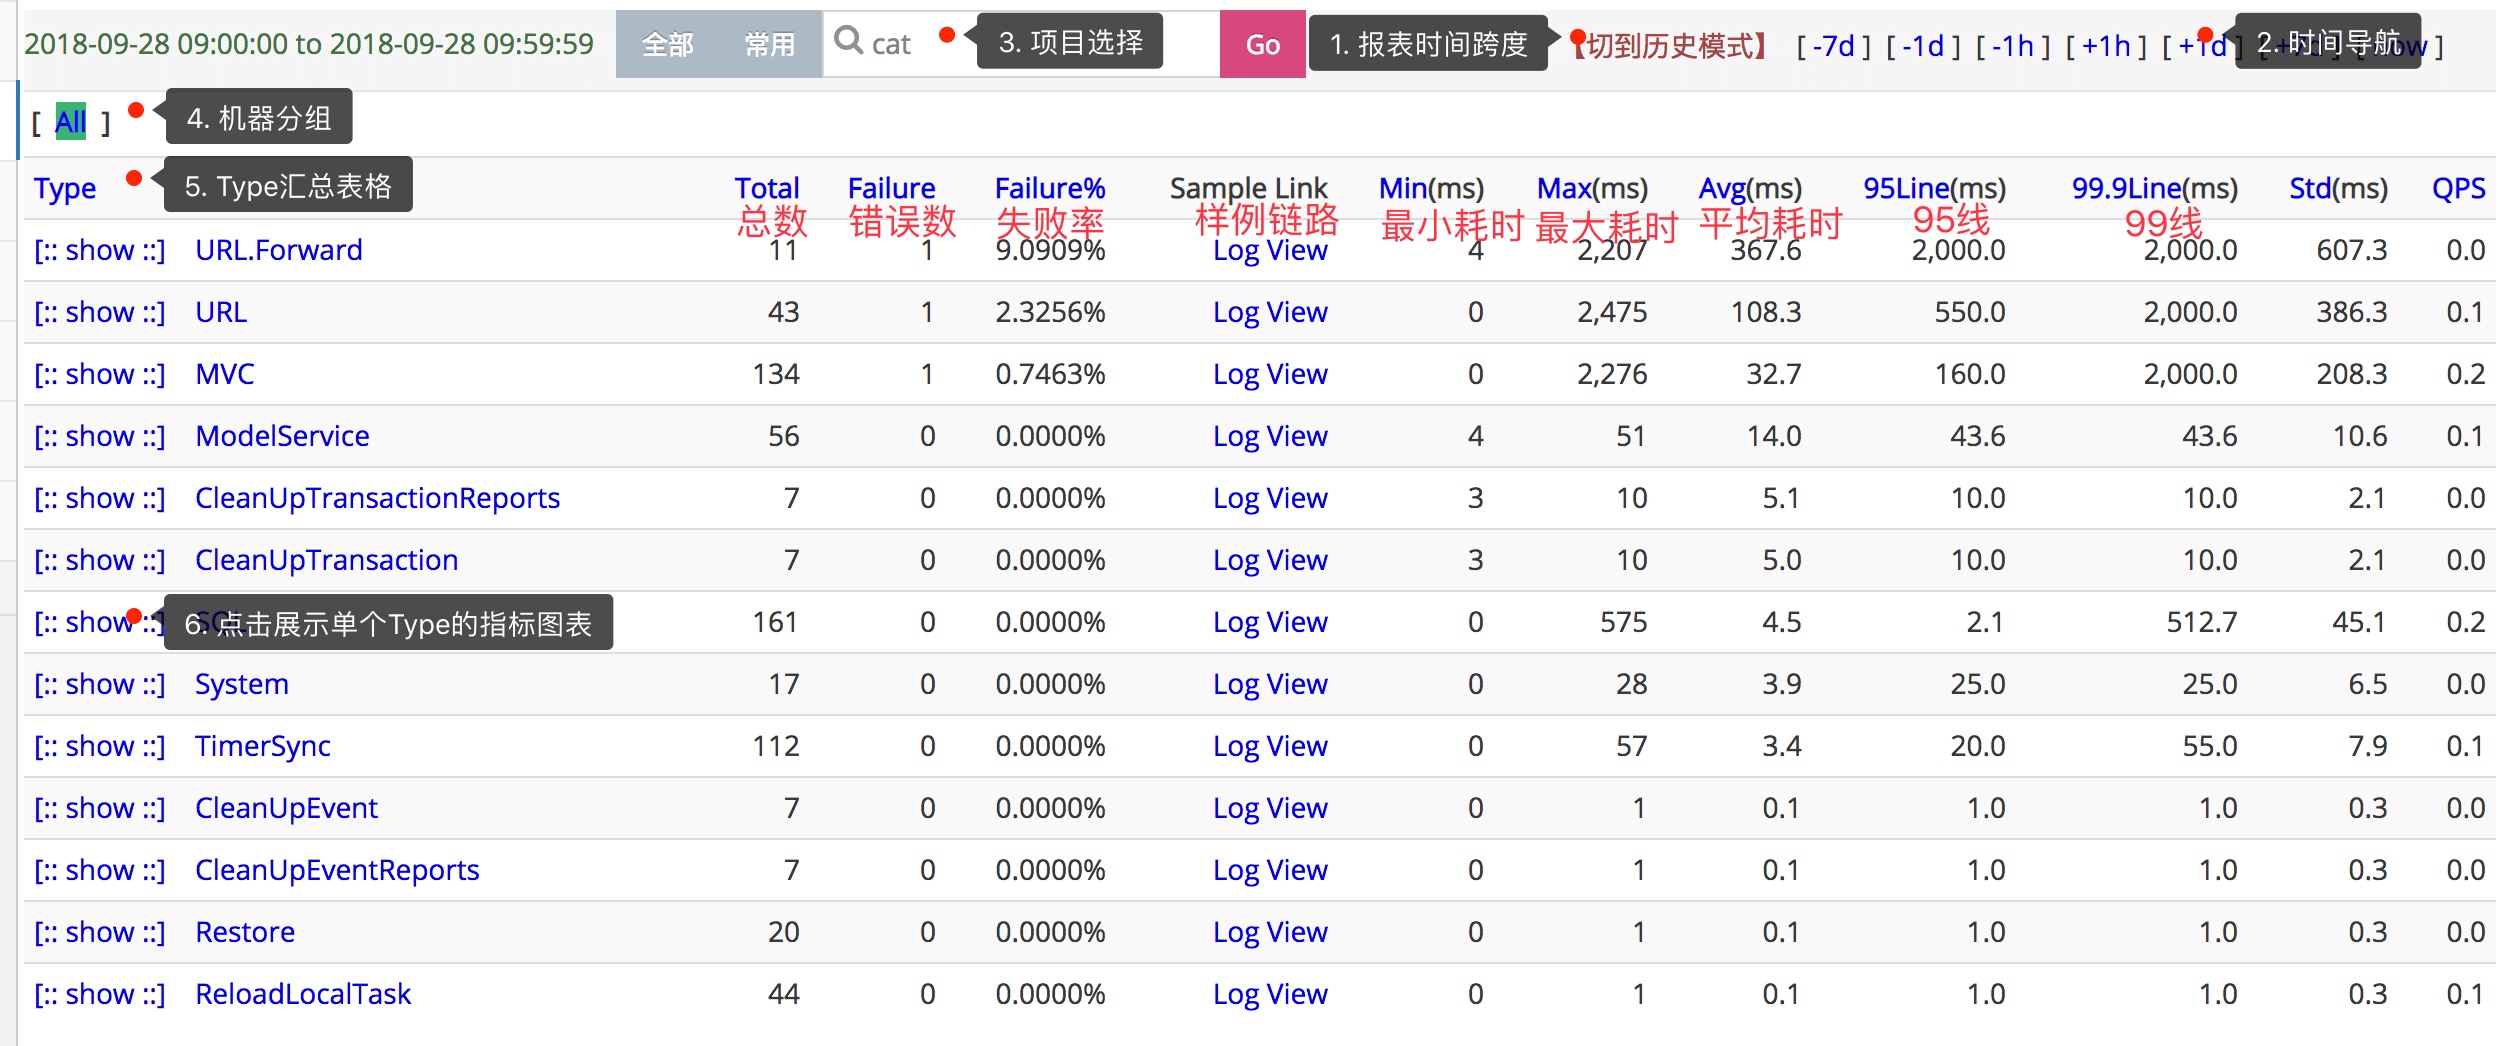2508x1046 pixels.
Task: Switch to the 常用 projects tab
Action: tap(769, 44)
